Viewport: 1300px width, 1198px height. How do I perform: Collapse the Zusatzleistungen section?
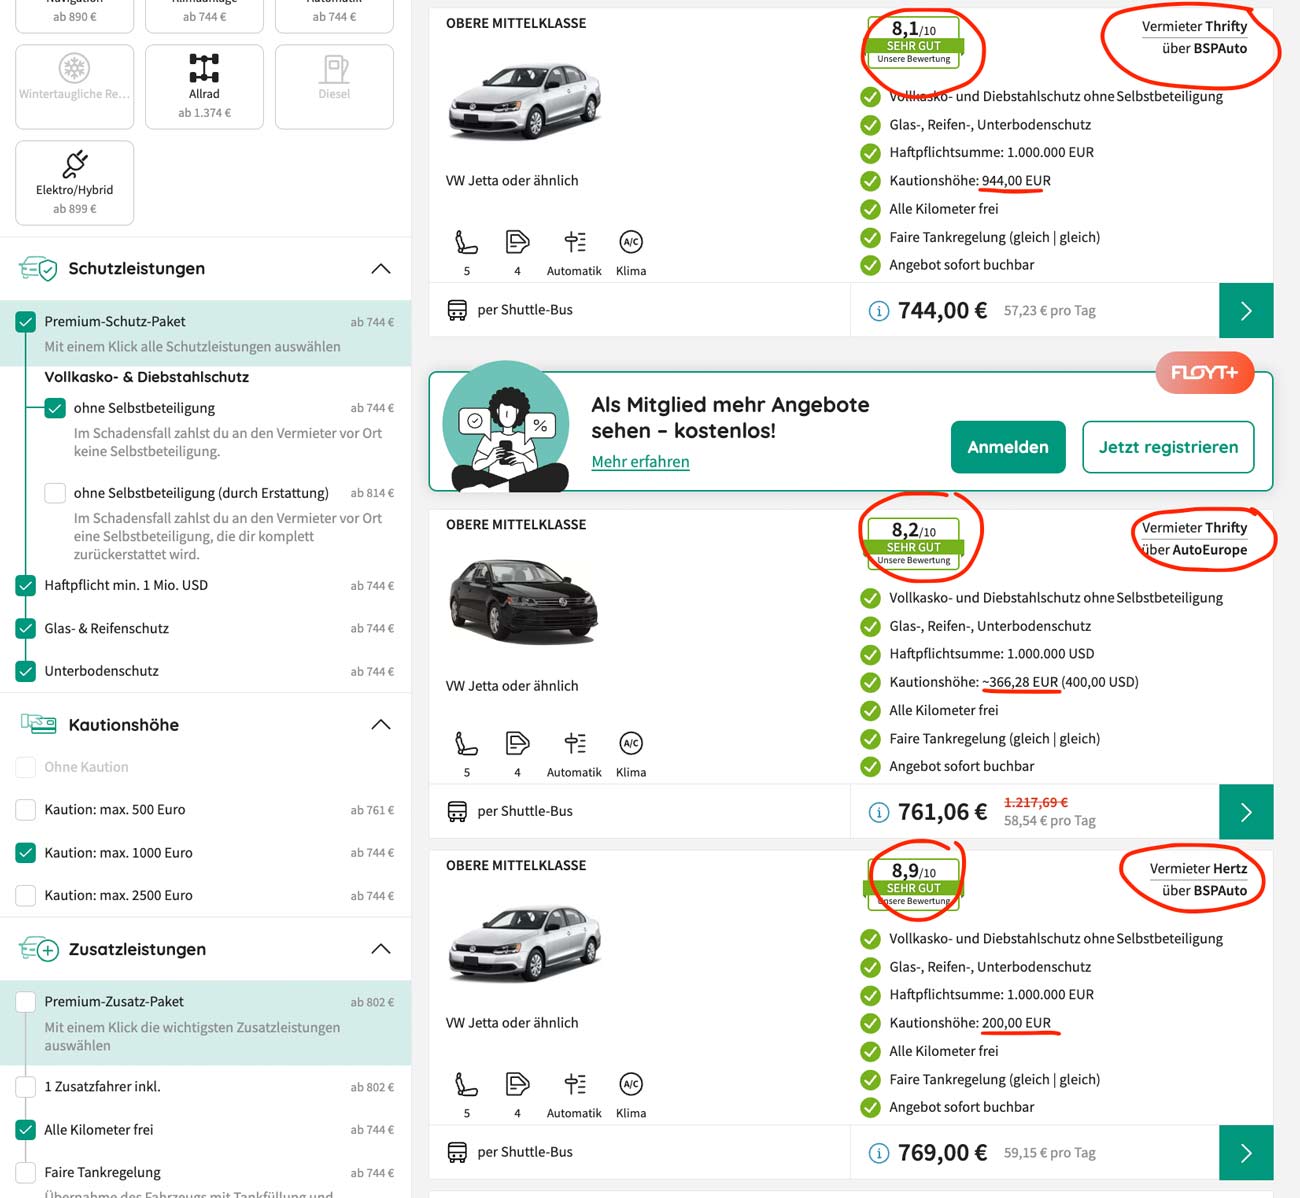[381, 949]
